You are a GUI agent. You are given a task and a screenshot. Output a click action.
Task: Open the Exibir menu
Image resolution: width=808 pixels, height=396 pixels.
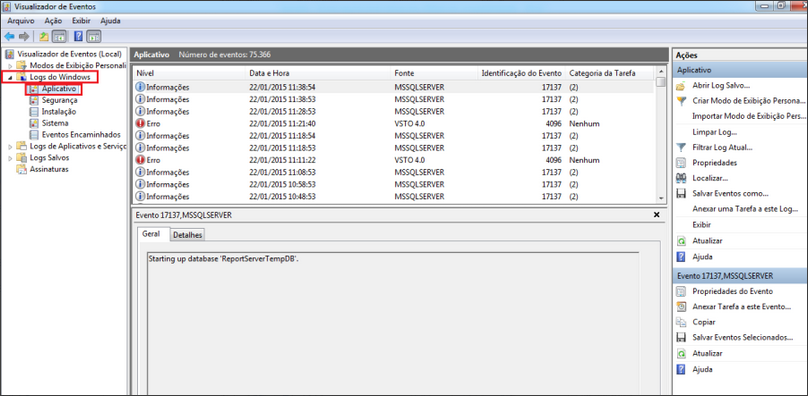(x=81, y=21)
